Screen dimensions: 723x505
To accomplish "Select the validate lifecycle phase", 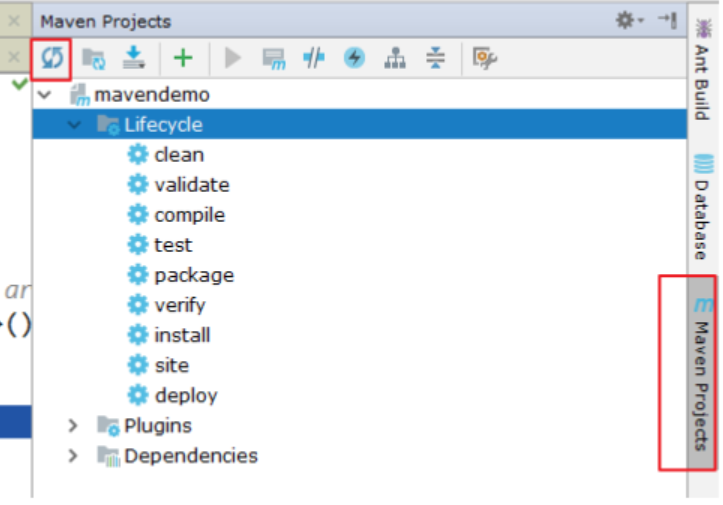I will tap(192, 185).
